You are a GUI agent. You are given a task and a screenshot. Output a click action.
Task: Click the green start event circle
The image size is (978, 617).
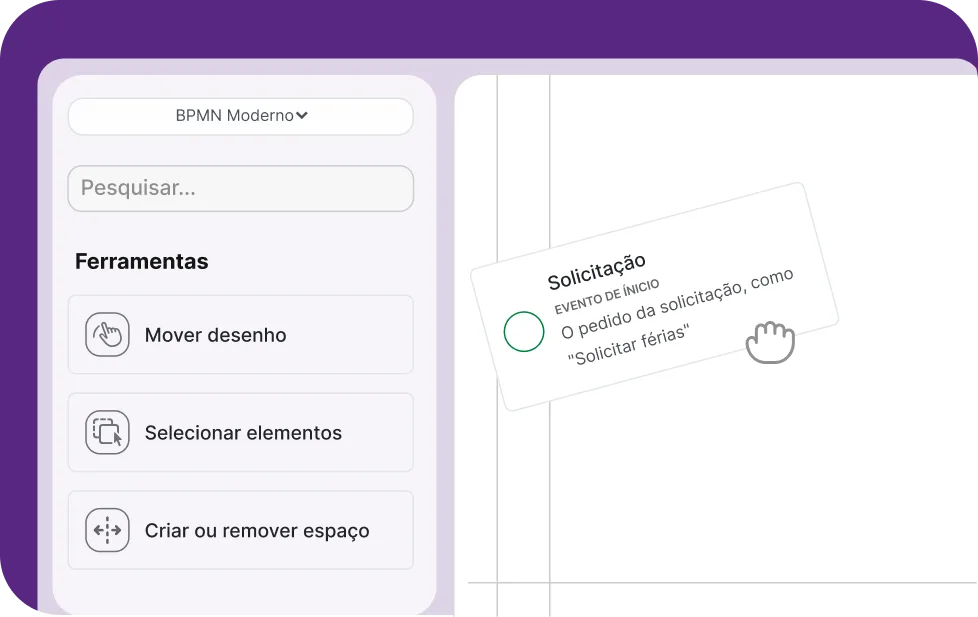524,331
